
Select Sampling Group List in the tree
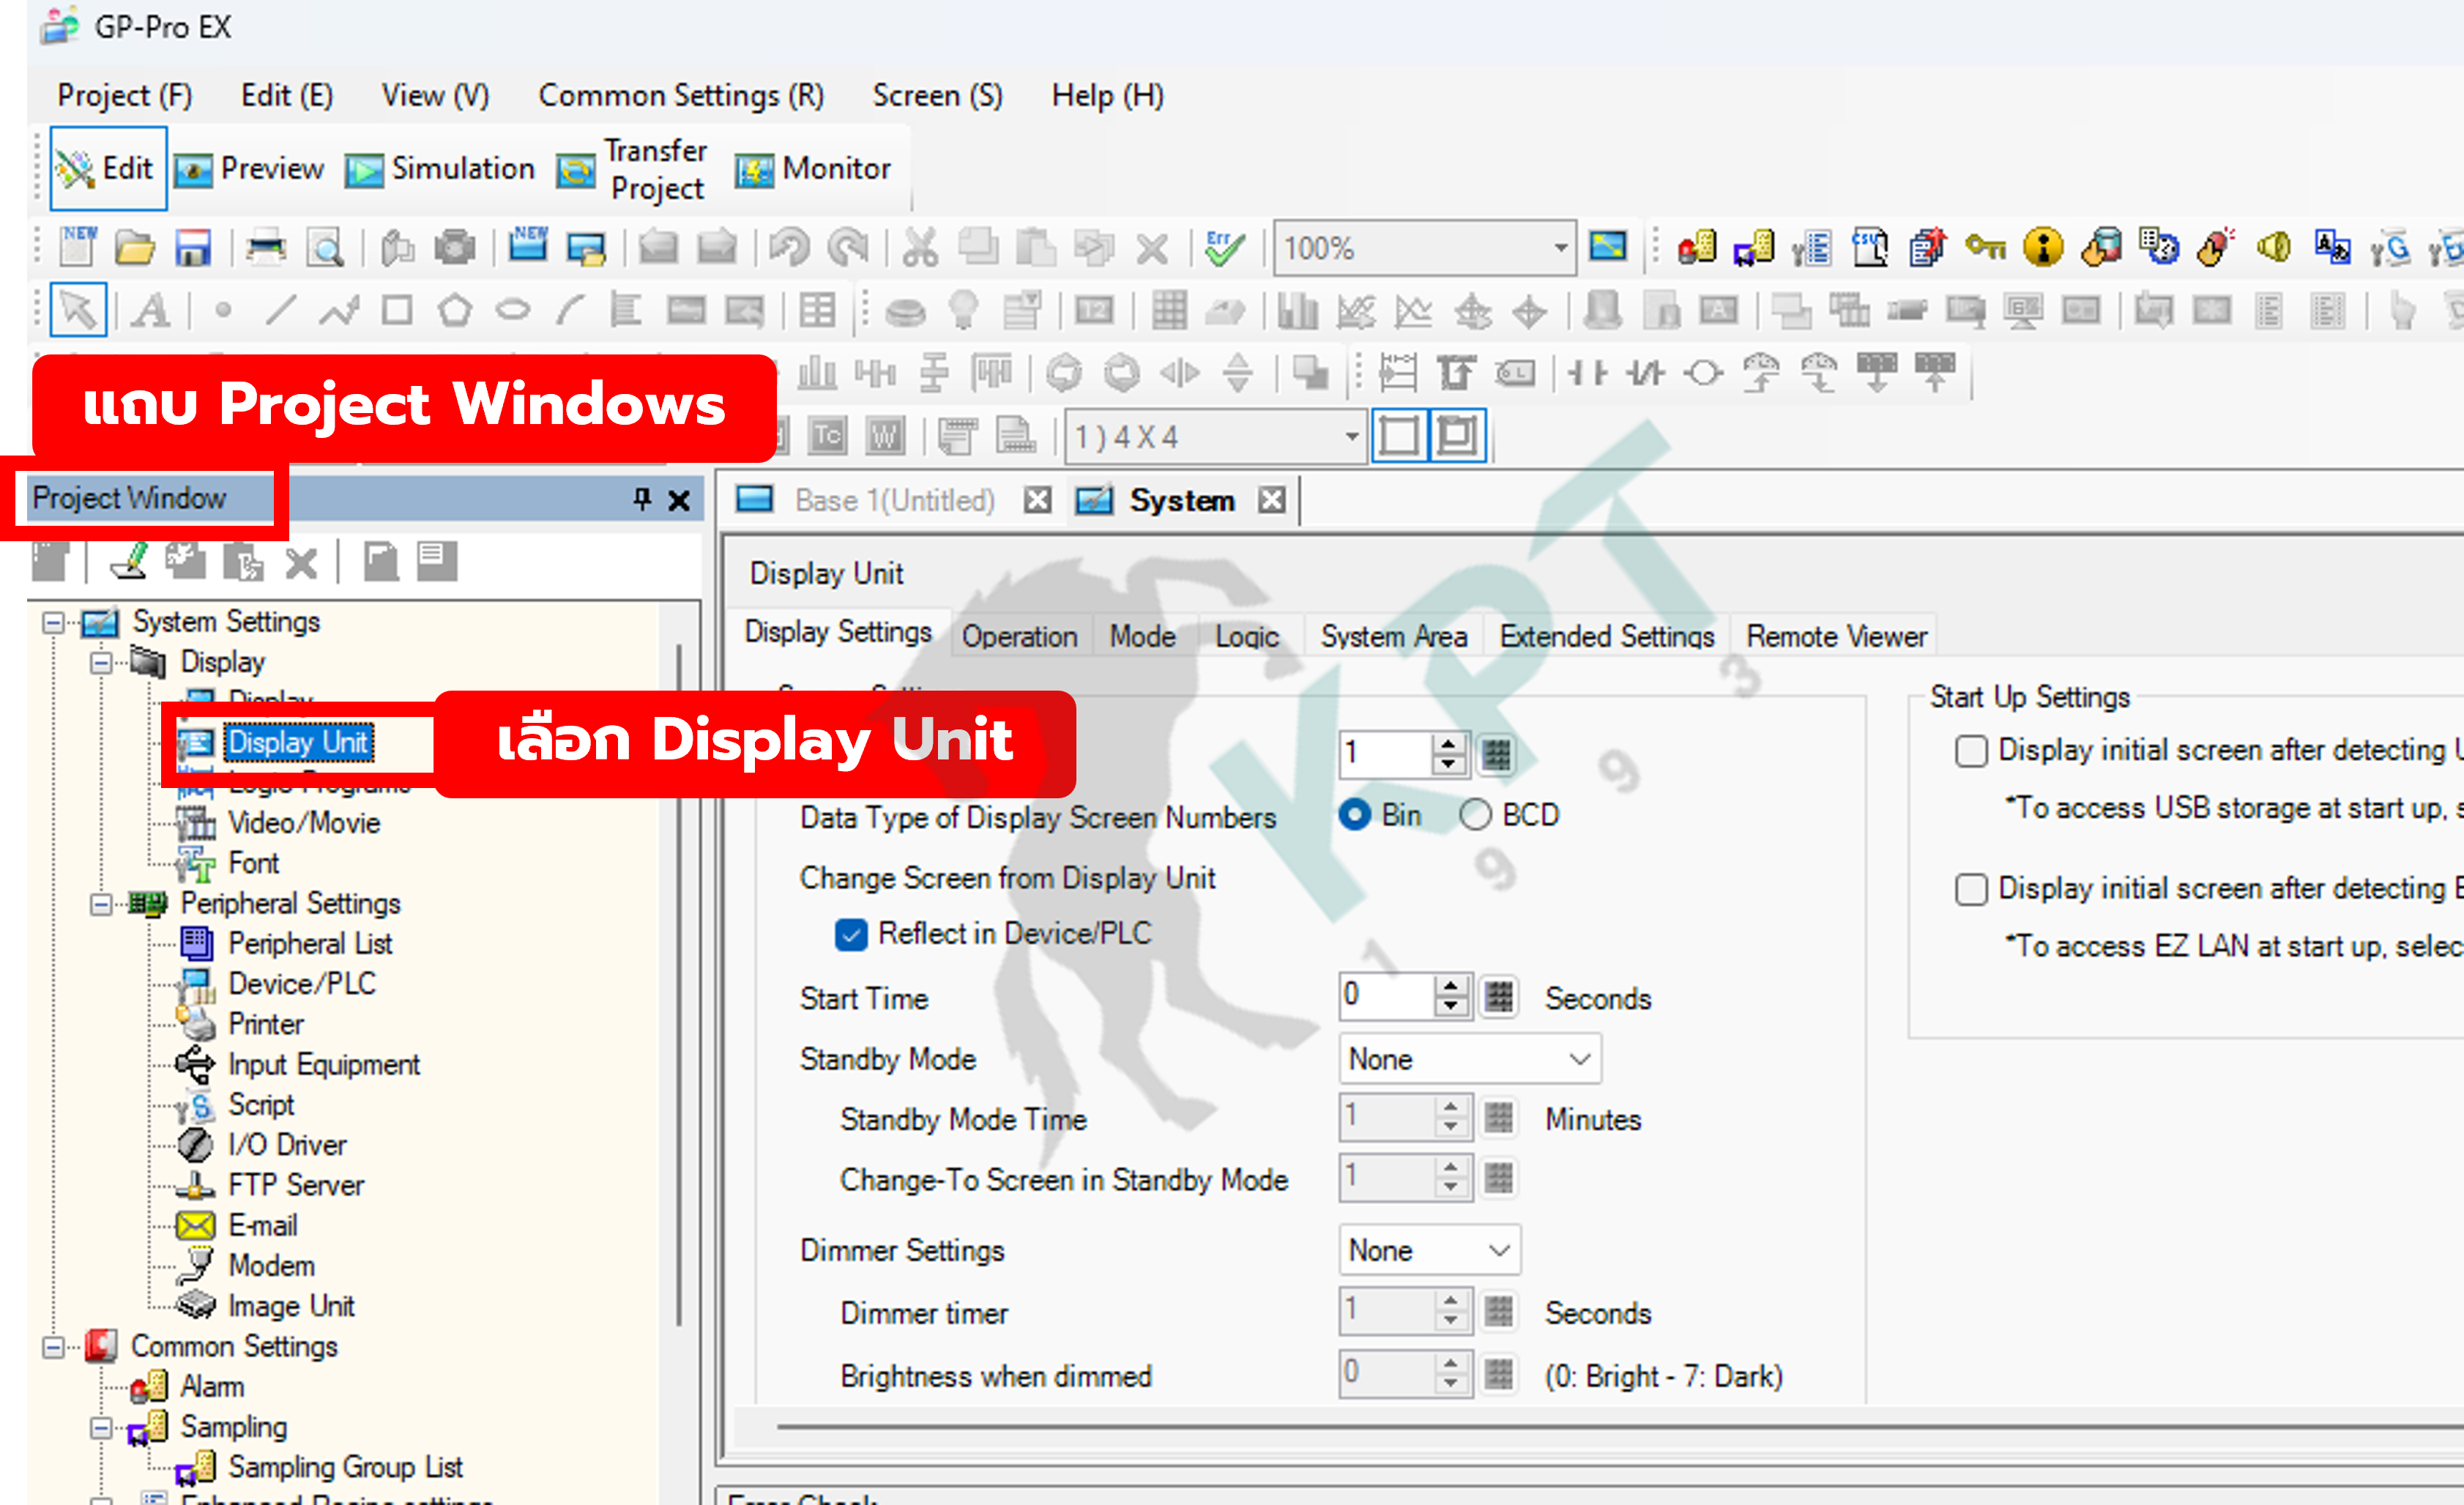(345, 1468)
